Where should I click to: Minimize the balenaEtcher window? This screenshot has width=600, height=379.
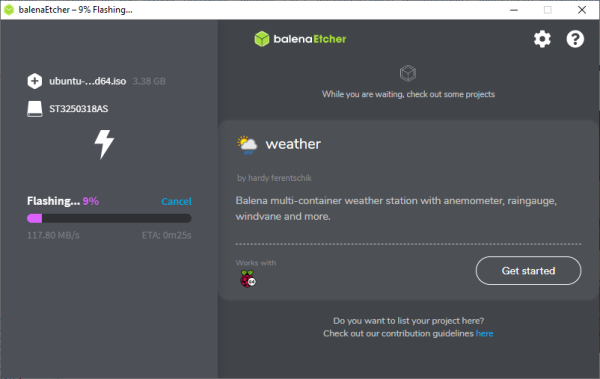pyautogui.click(x=514, y=10)
